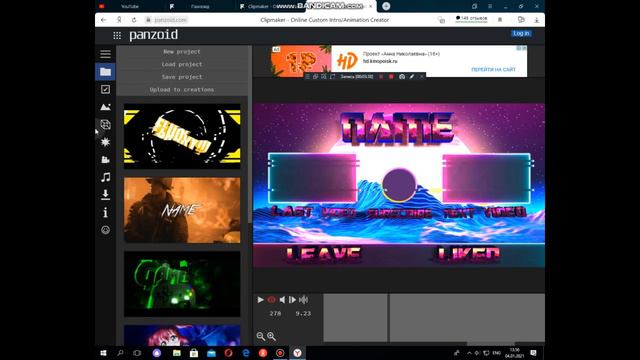
Task: Open the Download arrow icon in the sidebar
Action: coord(105,195)
